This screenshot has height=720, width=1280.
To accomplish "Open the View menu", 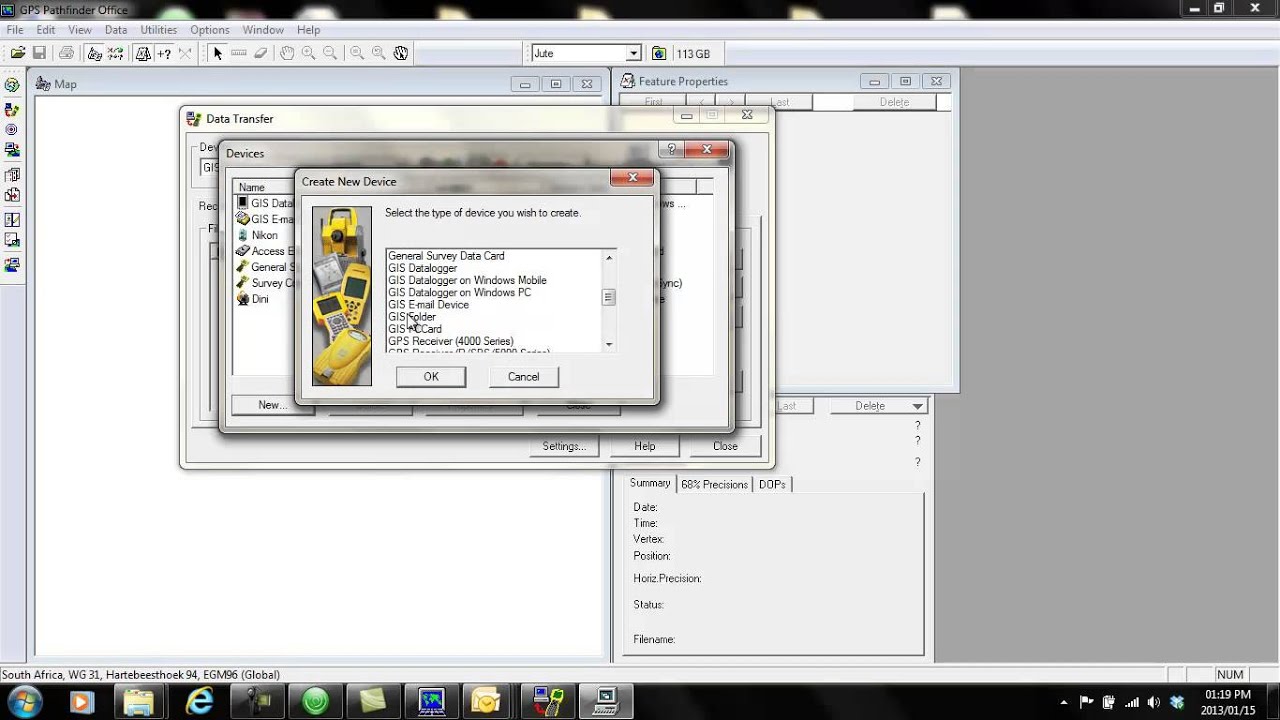I will [x=80, y=30].
